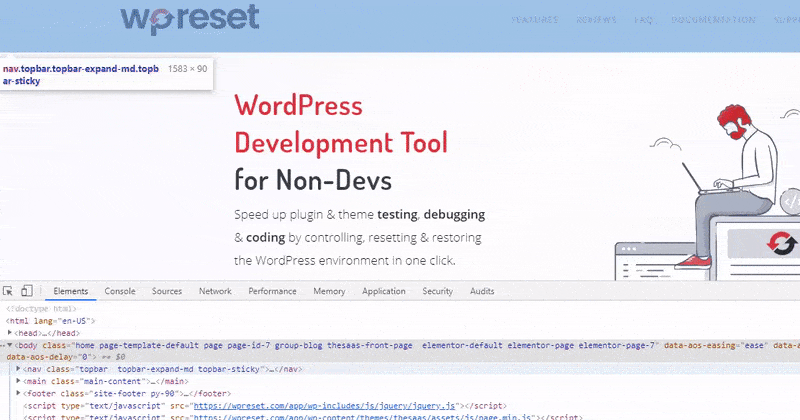This screenshot has height=420, width=800.
Task: Open the Network tab
Action: click(215, 291)
